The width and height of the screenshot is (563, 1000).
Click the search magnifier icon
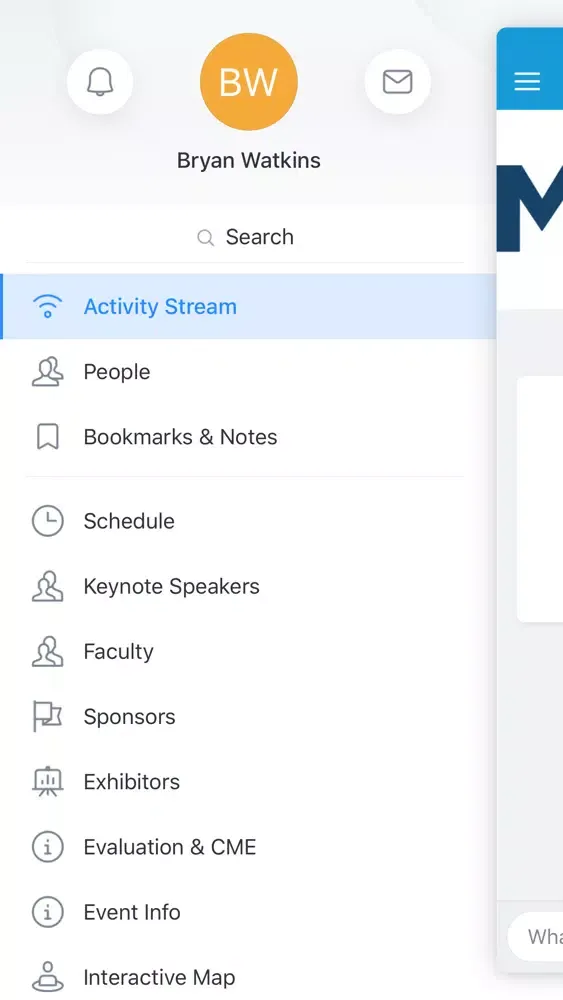(x=205, y=238)
